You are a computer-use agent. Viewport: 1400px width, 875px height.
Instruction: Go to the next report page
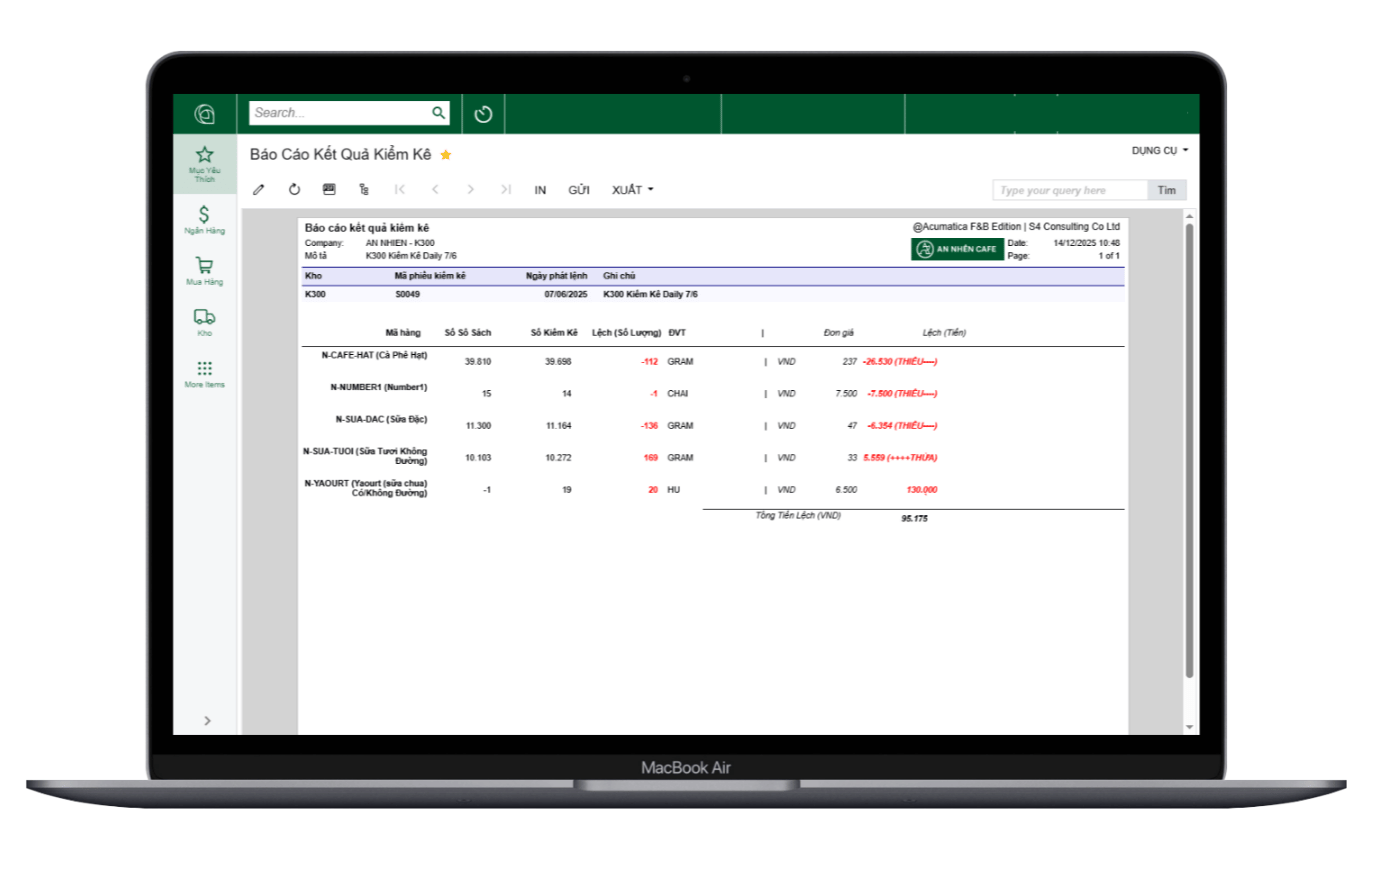[470, 190]
